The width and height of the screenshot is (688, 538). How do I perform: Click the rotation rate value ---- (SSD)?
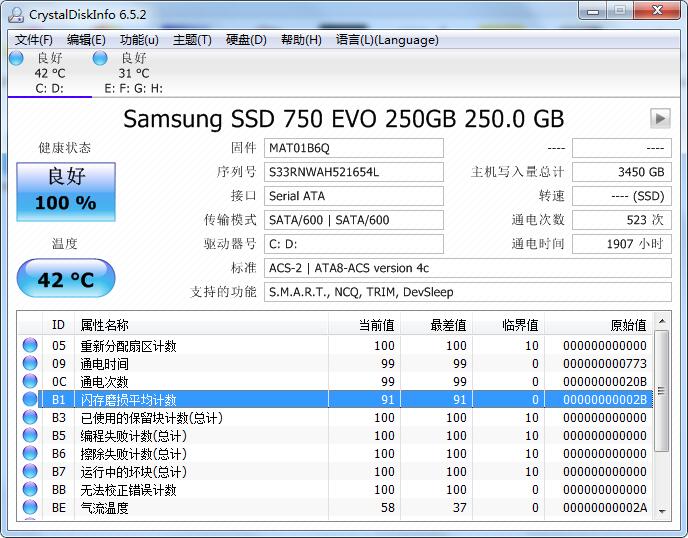coord(622,196)
